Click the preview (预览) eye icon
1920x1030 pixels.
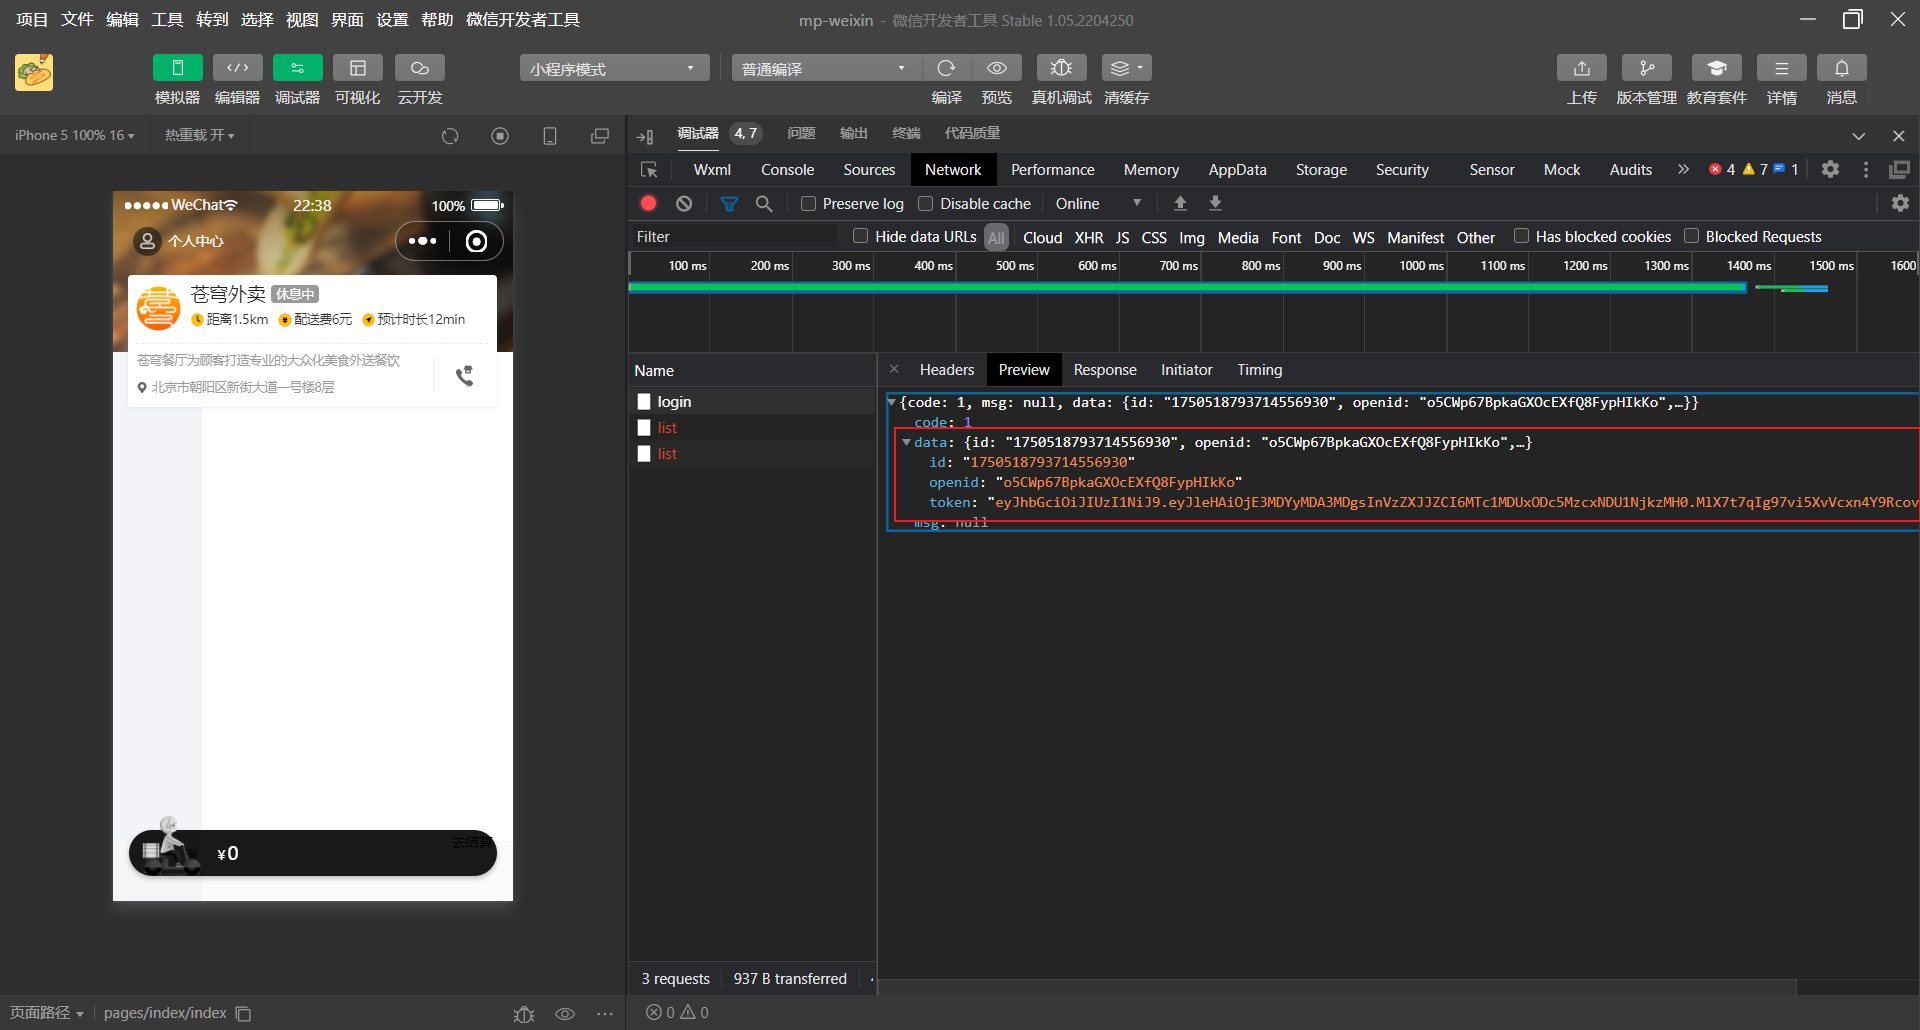click(997, 68)
